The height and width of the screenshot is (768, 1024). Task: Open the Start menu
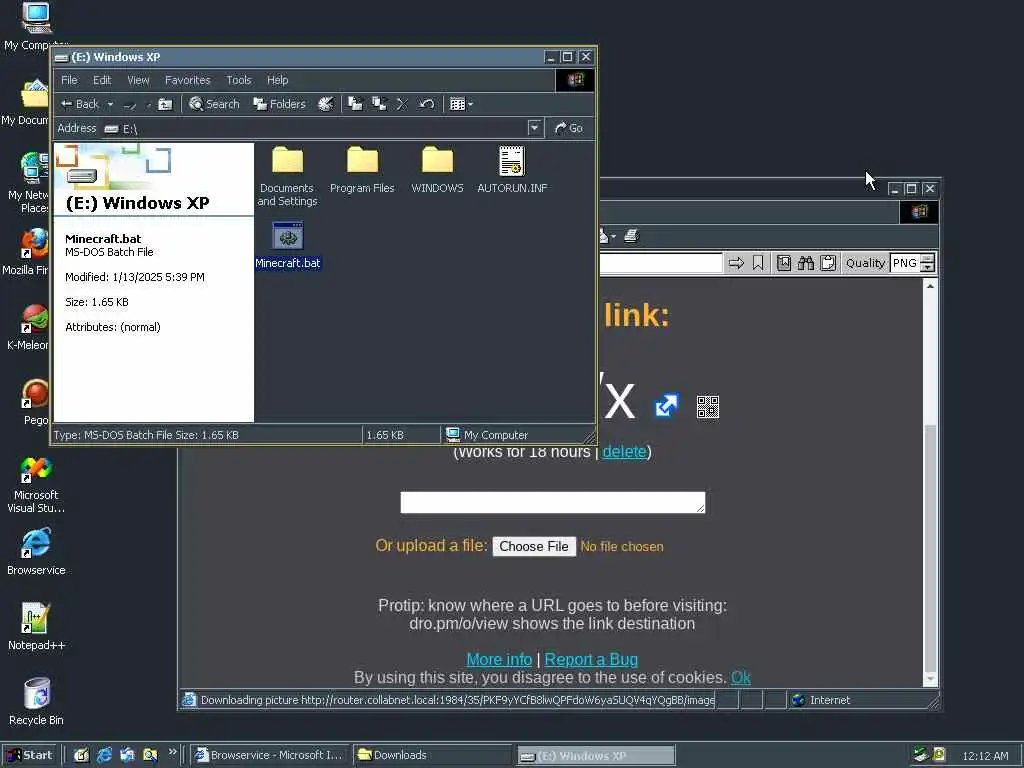(30, 755)
